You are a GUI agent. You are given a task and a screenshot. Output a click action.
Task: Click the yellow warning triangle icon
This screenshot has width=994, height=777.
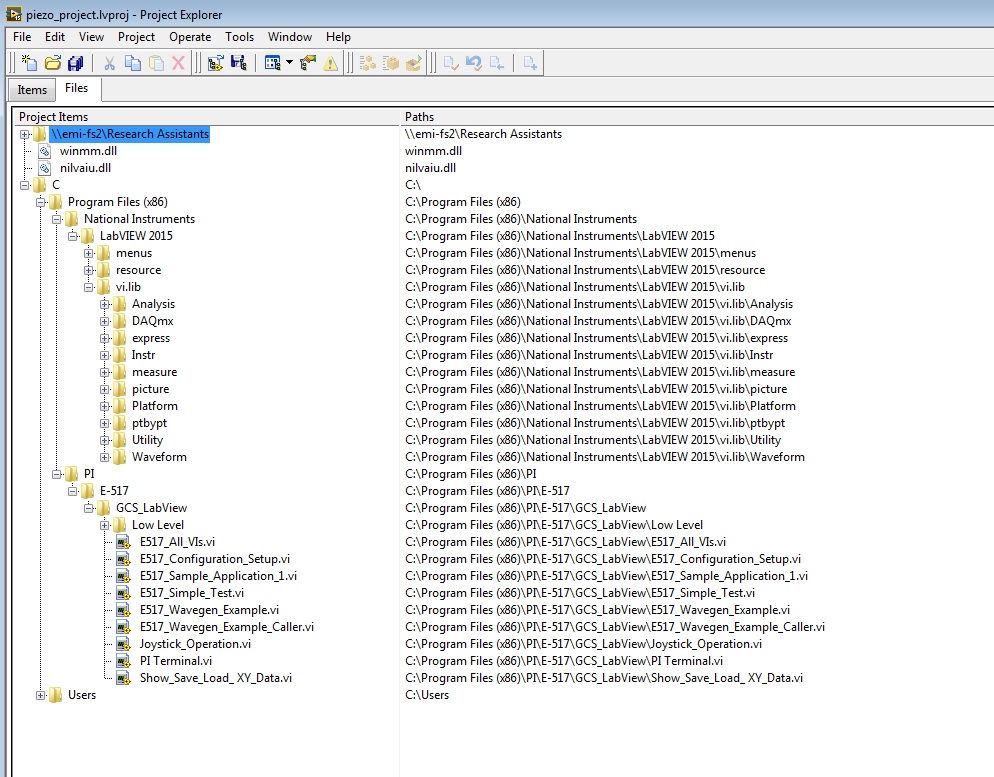point(330,63)
